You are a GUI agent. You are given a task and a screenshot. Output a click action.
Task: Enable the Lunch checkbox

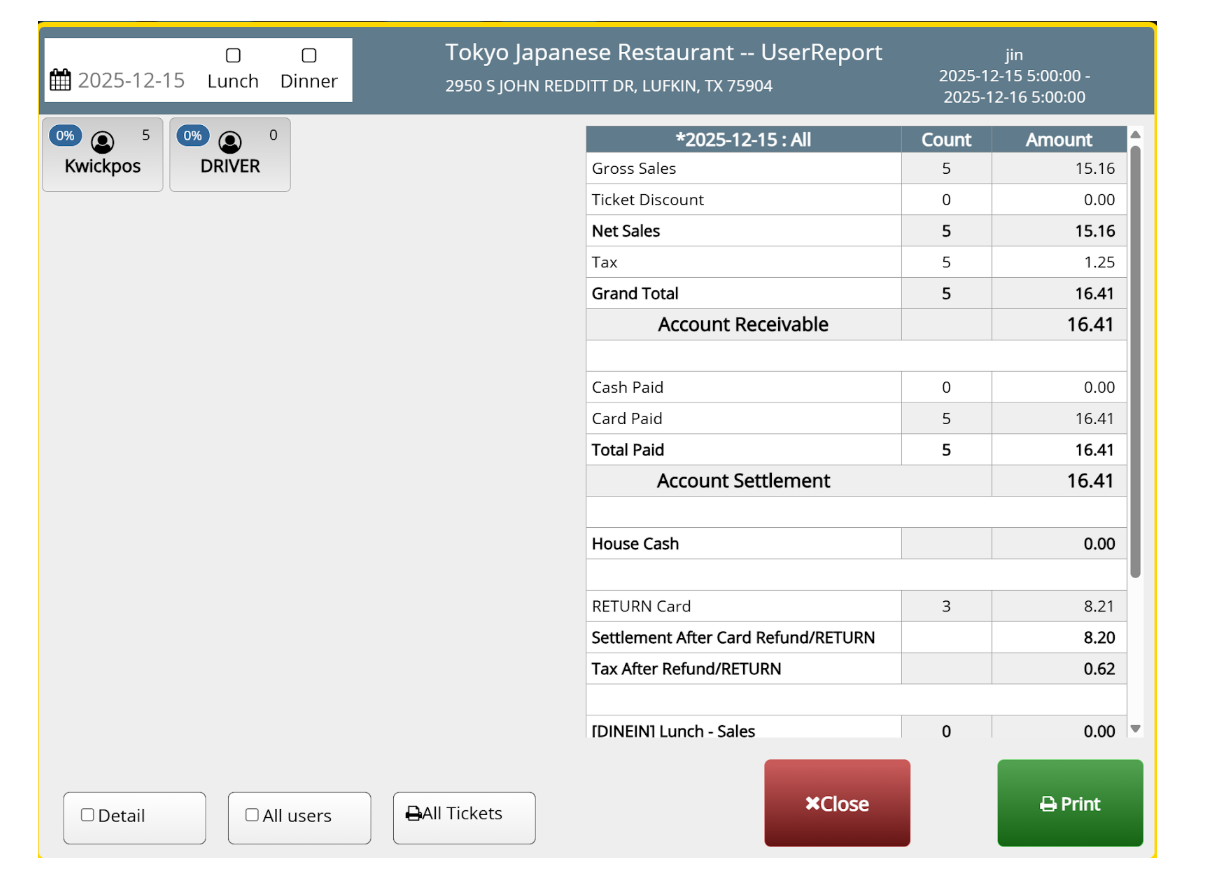pos(233,56)
